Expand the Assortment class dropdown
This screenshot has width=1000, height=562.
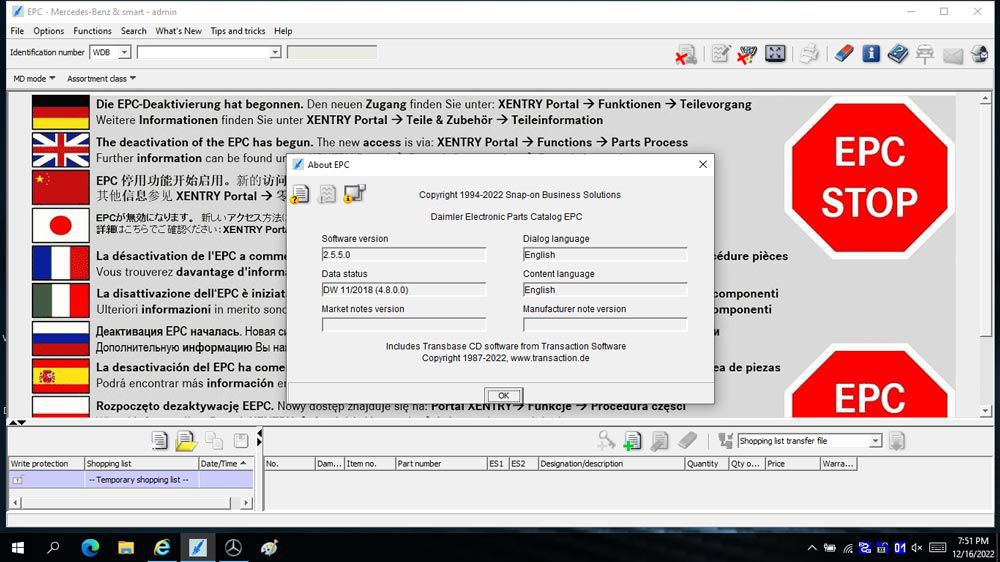tap(101, 78)
